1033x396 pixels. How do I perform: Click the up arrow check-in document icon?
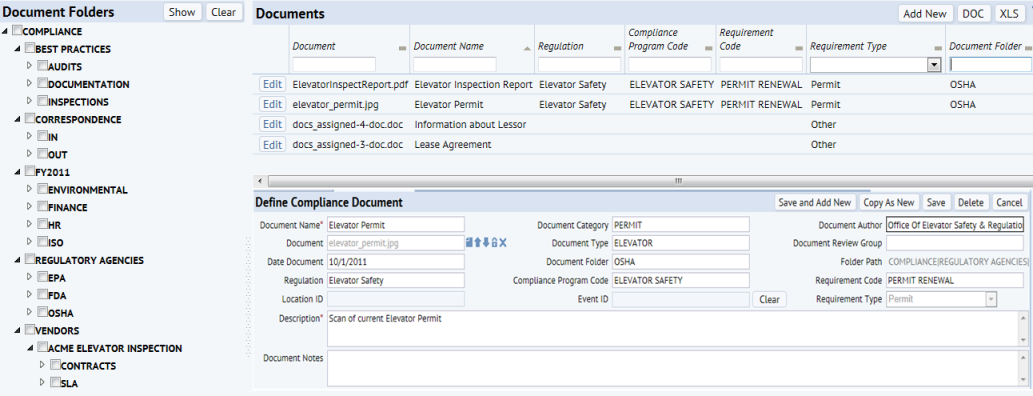(x=478, y=243)
